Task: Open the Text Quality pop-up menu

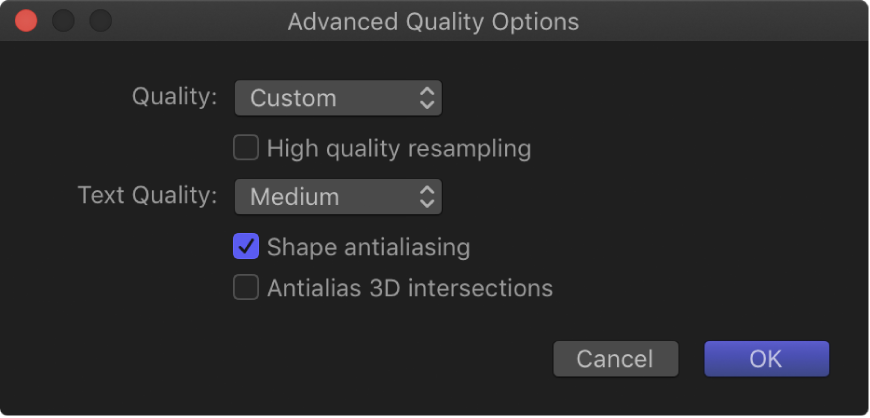Action: tap(337, 197)
